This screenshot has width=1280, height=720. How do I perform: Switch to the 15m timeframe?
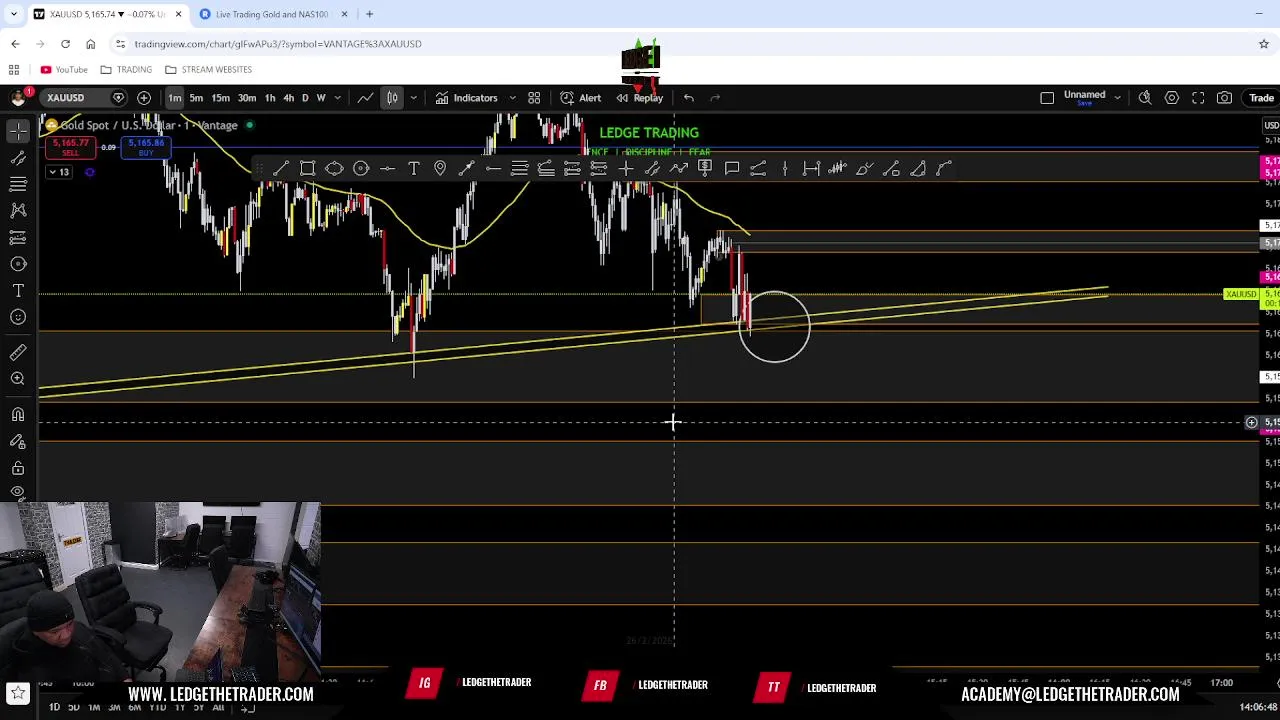click(220, 98)
